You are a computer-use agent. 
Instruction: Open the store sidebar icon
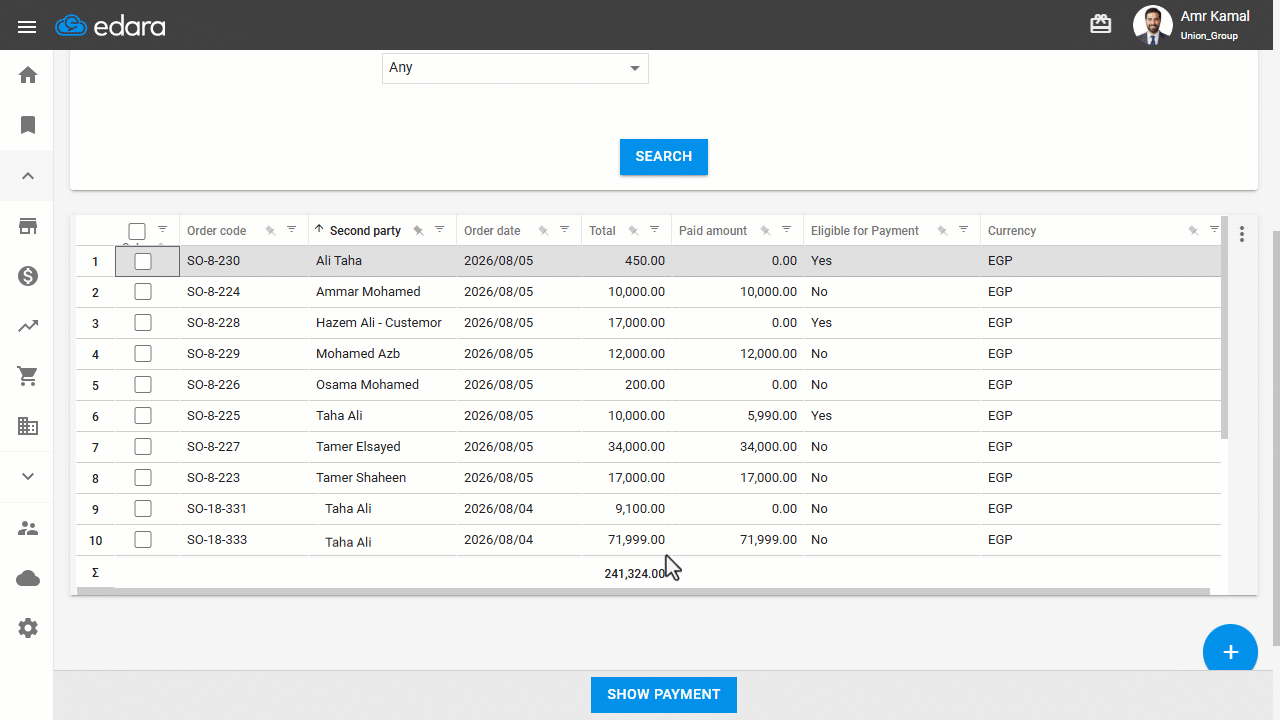[28, 226]
